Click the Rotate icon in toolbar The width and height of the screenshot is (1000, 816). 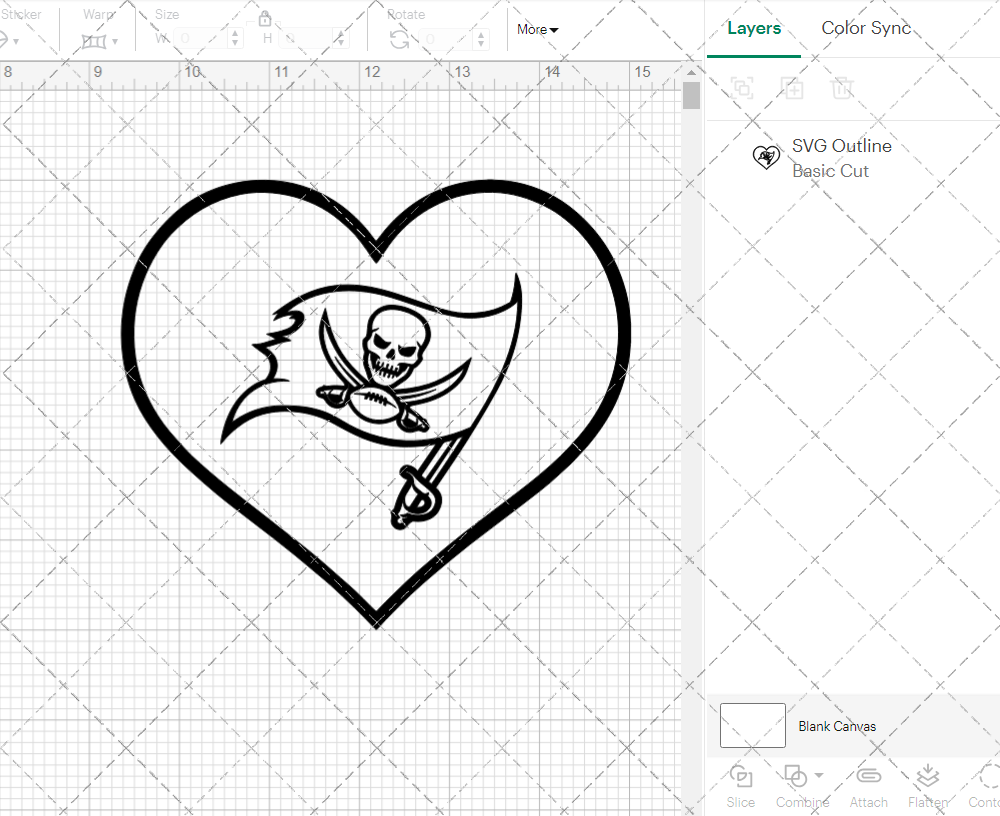click(399, 39)
